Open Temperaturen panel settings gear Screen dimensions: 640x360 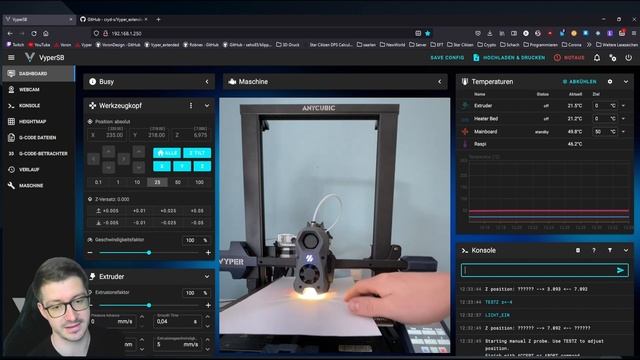[x=610, y=82]
